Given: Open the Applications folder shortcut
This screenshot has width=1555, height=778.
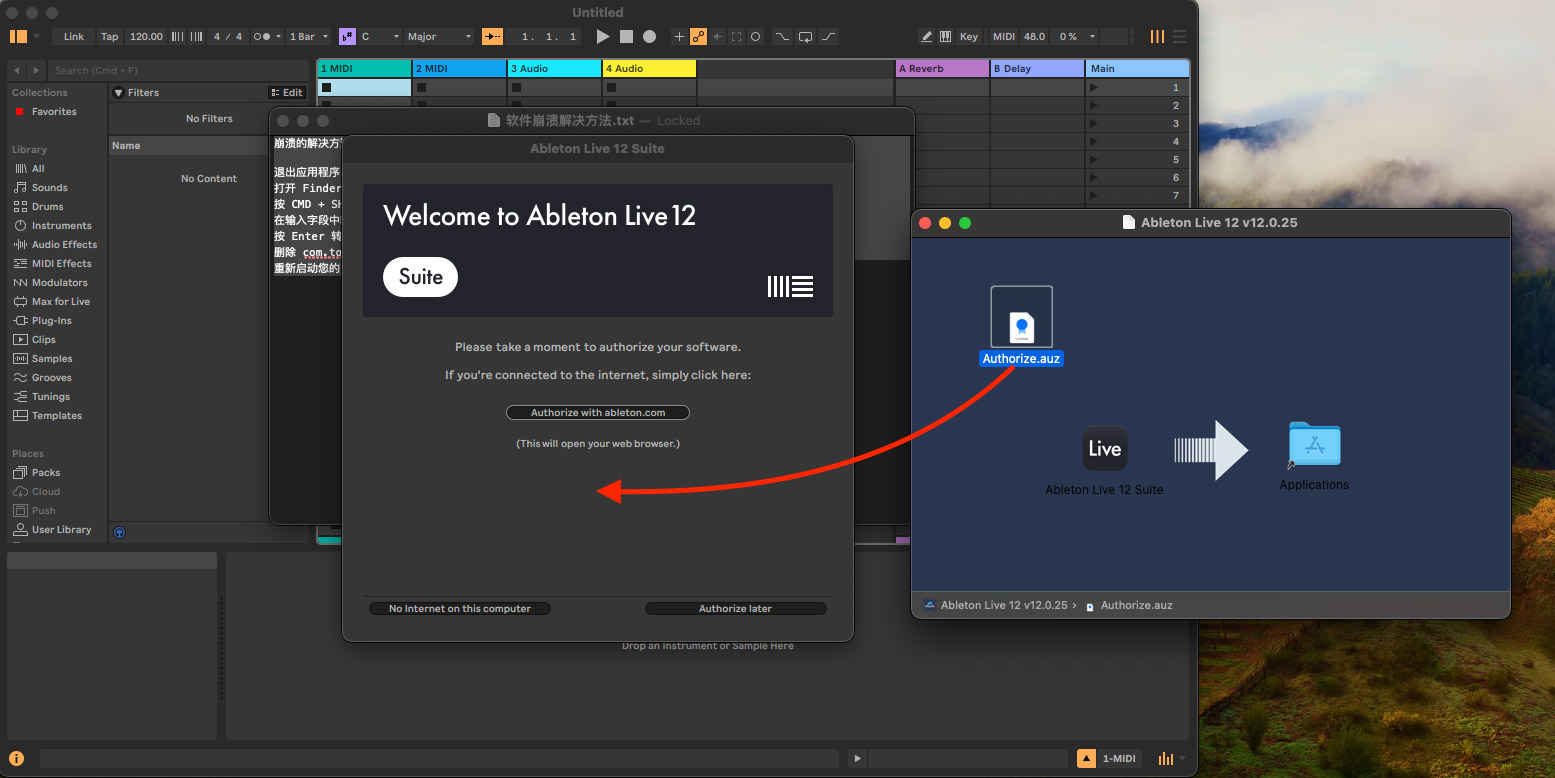Looking at the screenshot, I should click(x=1314, y=446).
